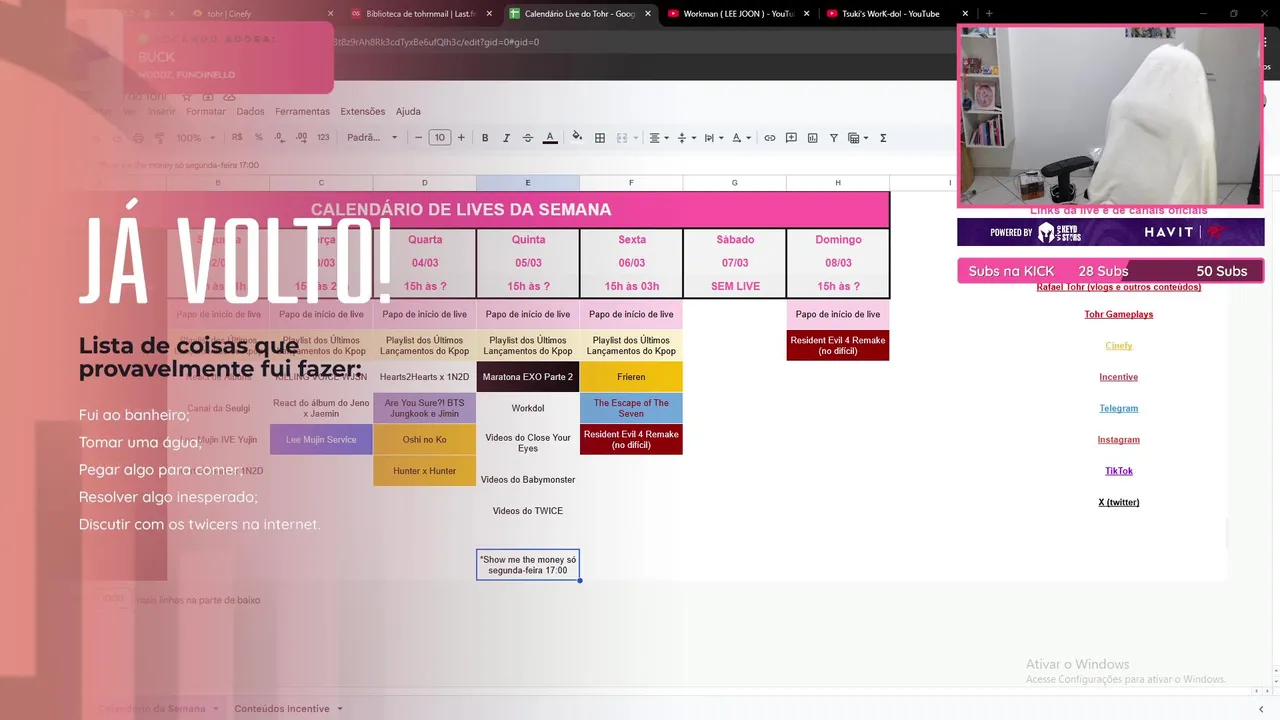The image size is (1280, 720).
Task: Open the Conteúdos Incentive sheet tab arrow
Action: 340,709
